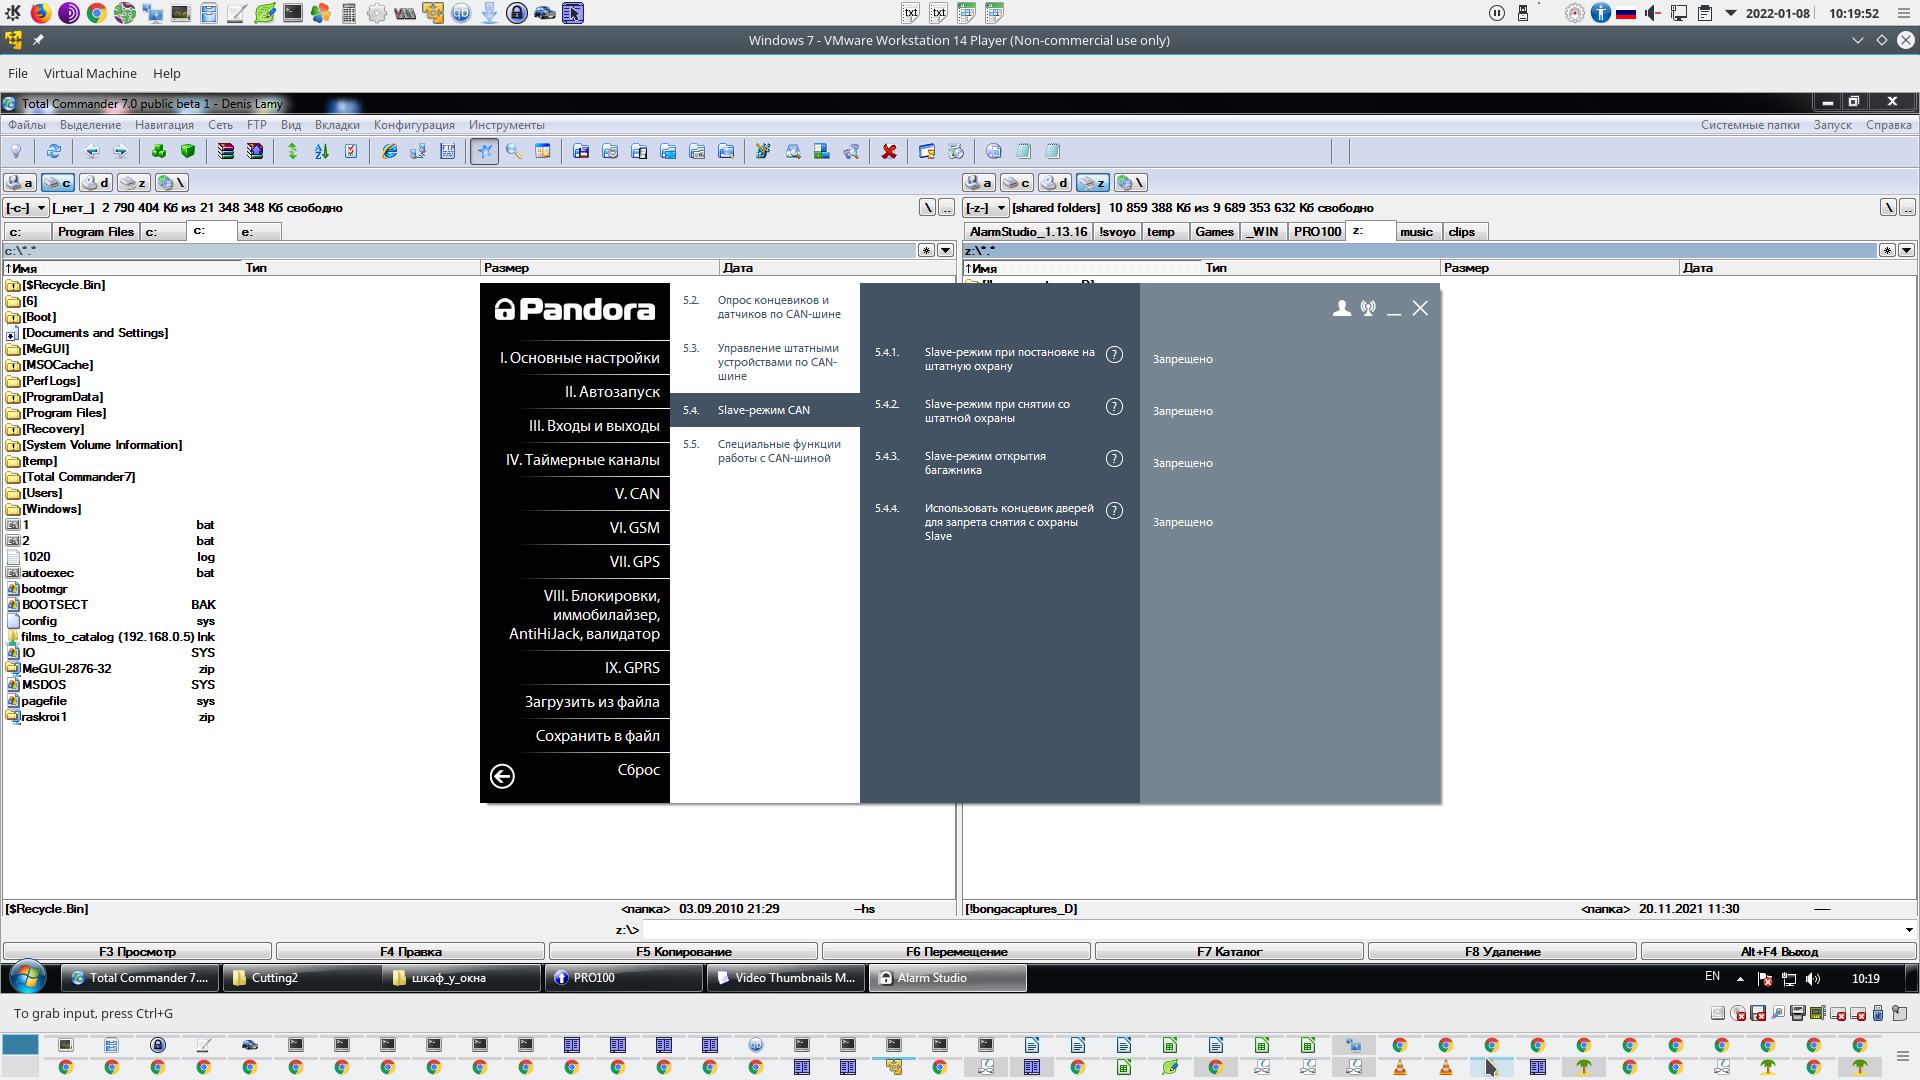
Task: Expand the command line history dropdown arrow
Action: coord(1908,930)
